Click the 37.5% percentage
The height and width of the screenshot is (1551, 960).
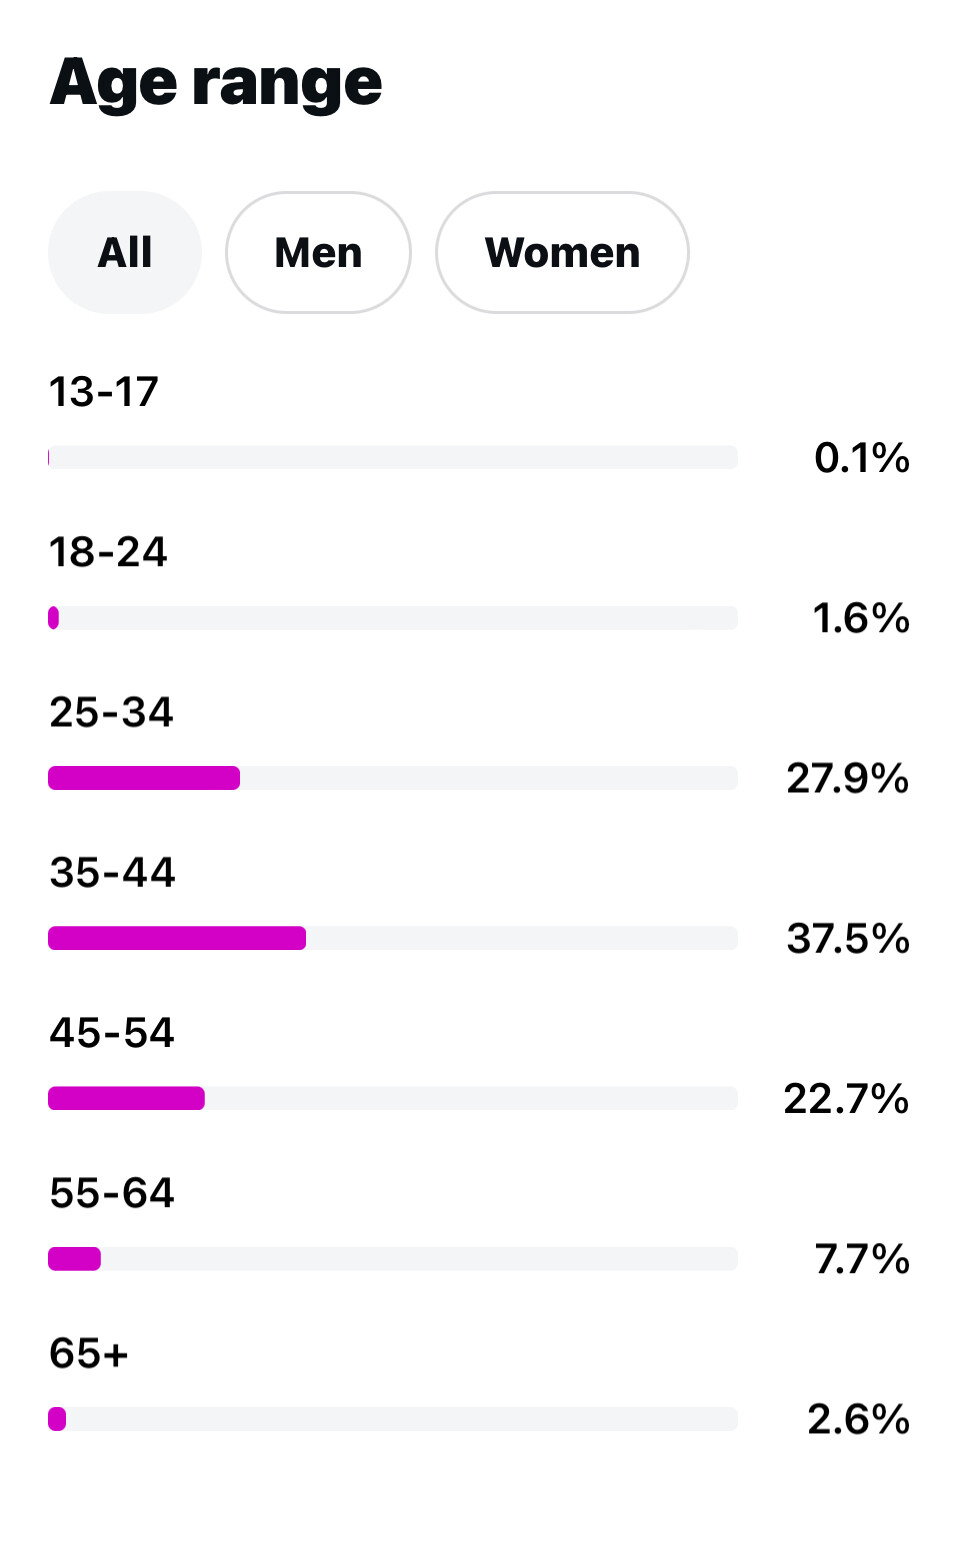pos(848,938)
